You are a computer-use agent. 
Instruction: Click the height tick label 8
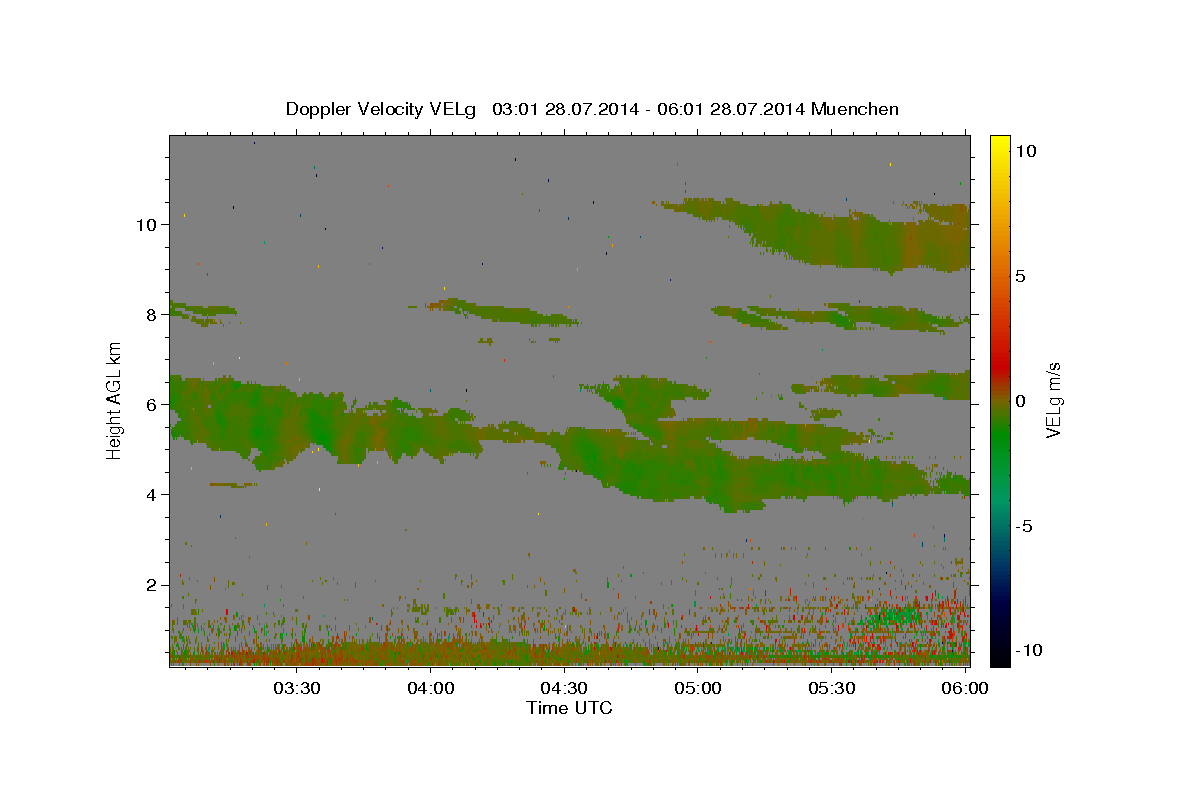pyautogui.click(x=153, y=314)
